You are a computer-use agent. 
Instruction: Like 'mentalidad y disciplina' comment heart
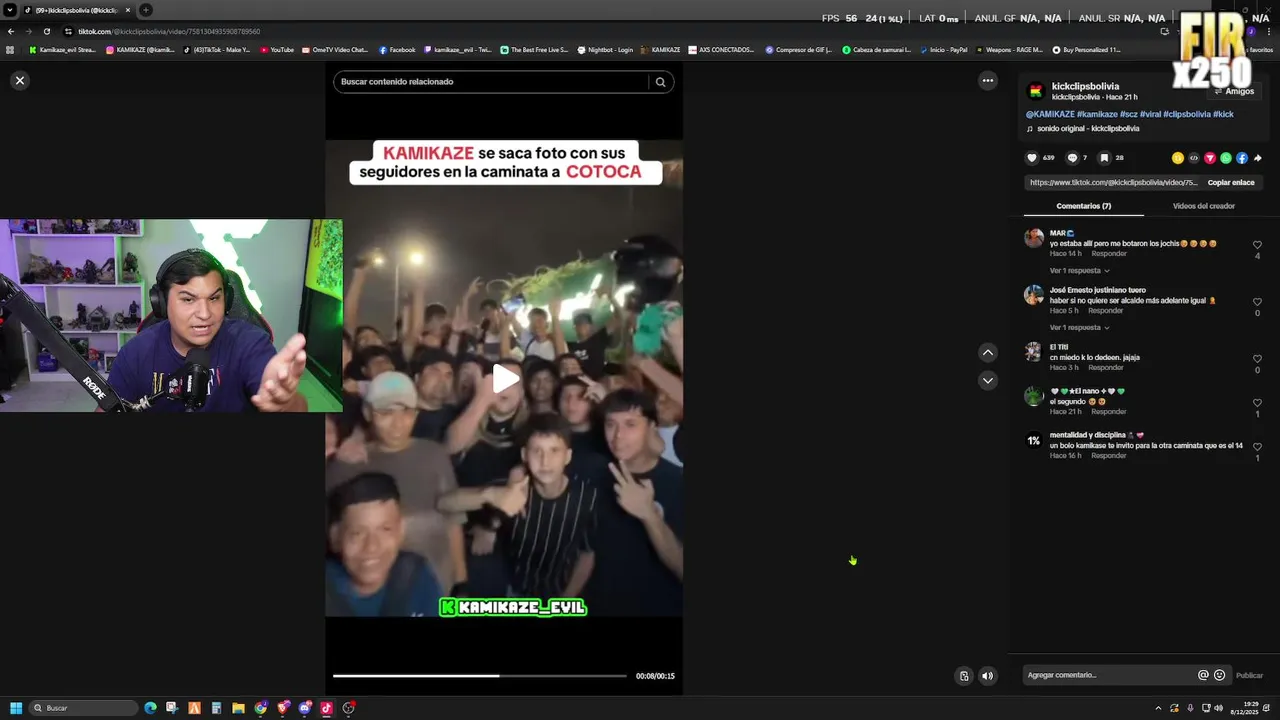[1257, 447]
